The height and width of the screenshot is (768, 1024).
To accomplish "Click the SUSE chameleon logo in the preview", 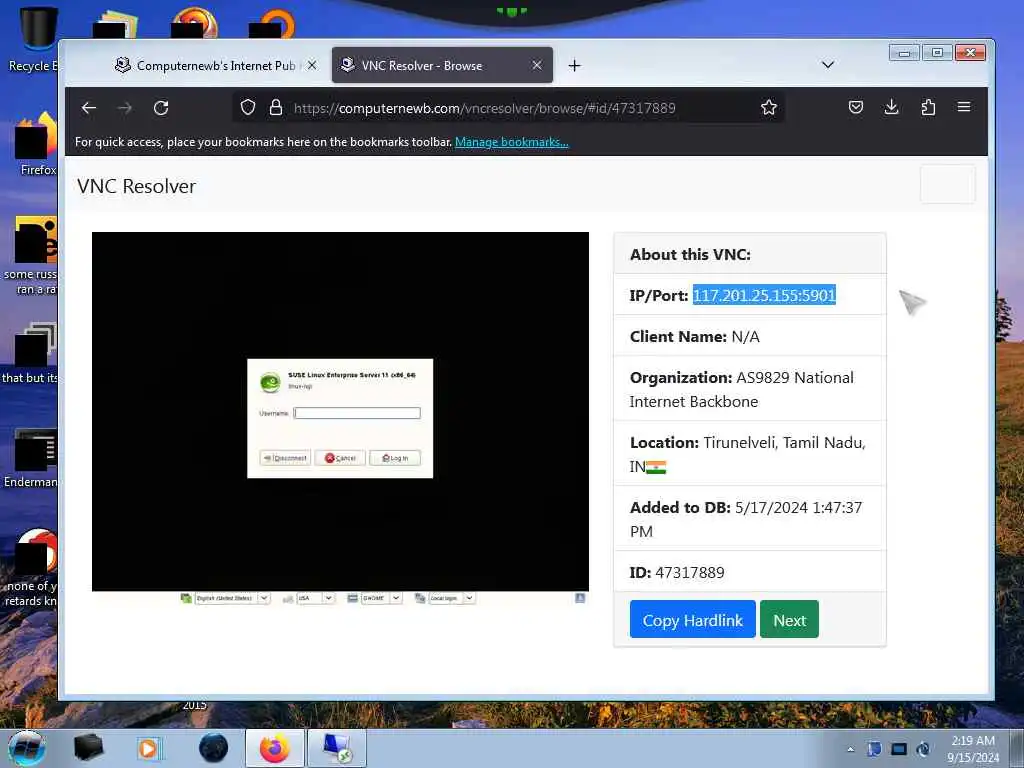I will 270,381.
